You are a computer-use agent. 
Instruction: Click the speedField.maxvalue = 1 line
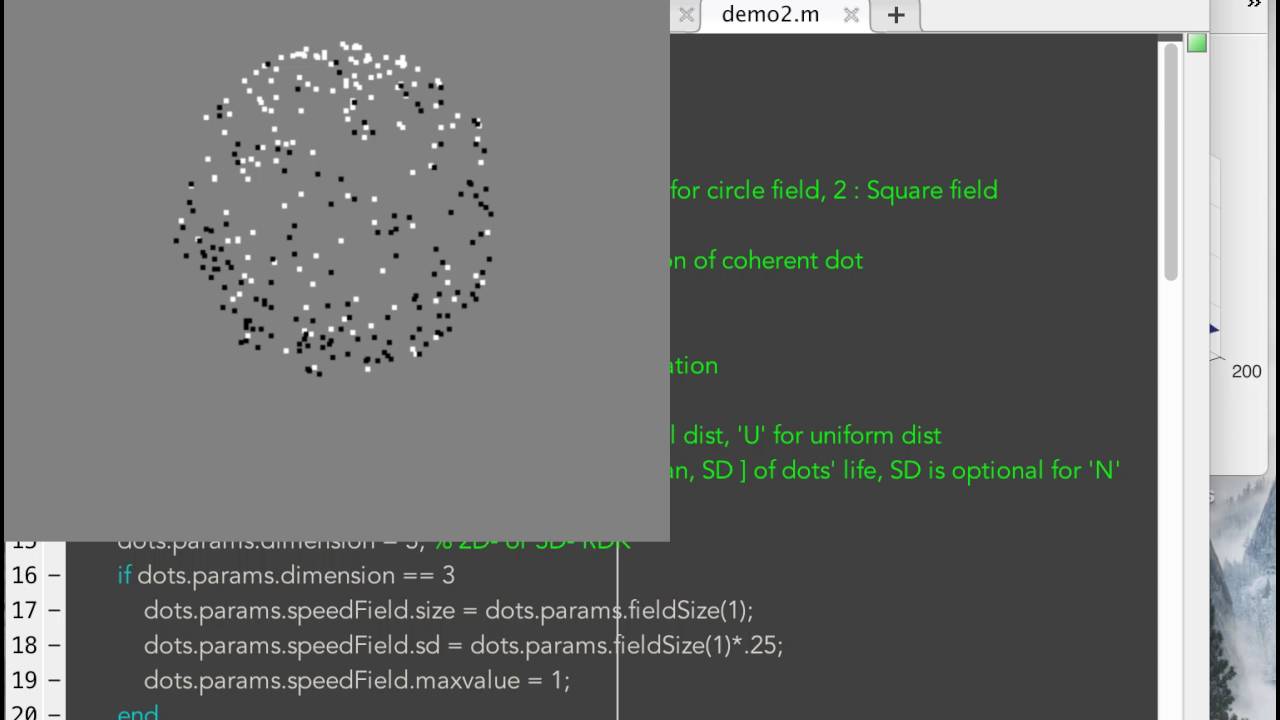357,680
